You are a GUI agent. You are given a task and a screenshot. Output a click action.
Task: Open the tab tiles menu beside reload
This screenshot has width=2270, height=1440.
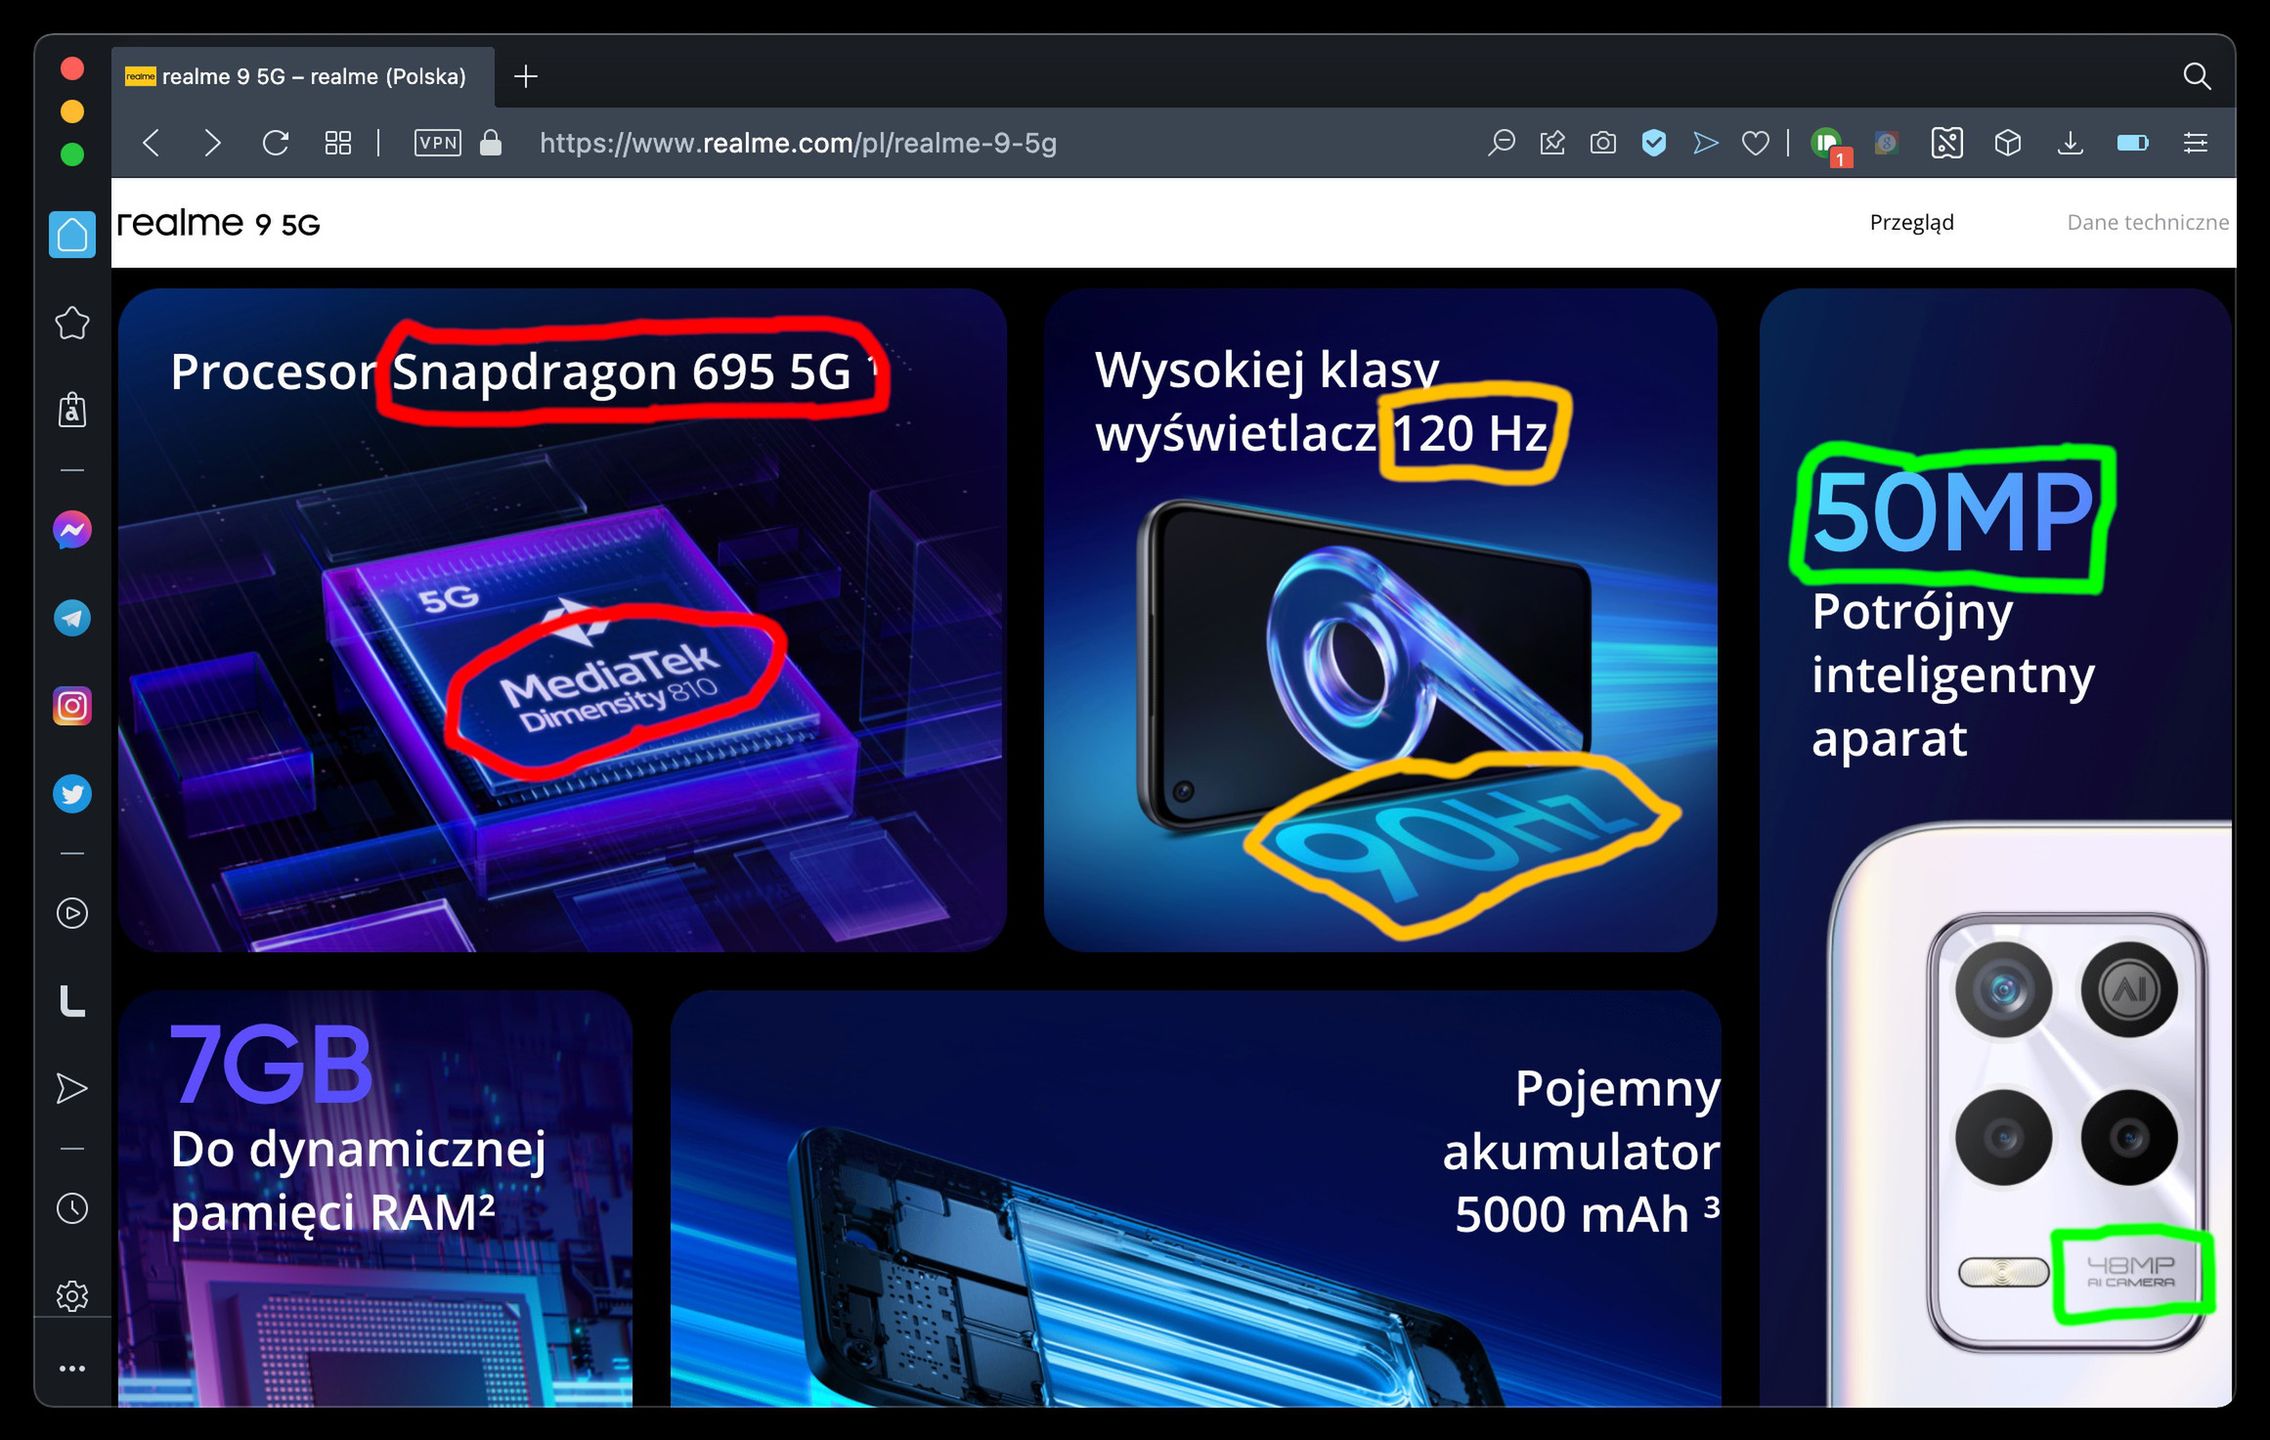pyautogui.click(x=338, y=143)
